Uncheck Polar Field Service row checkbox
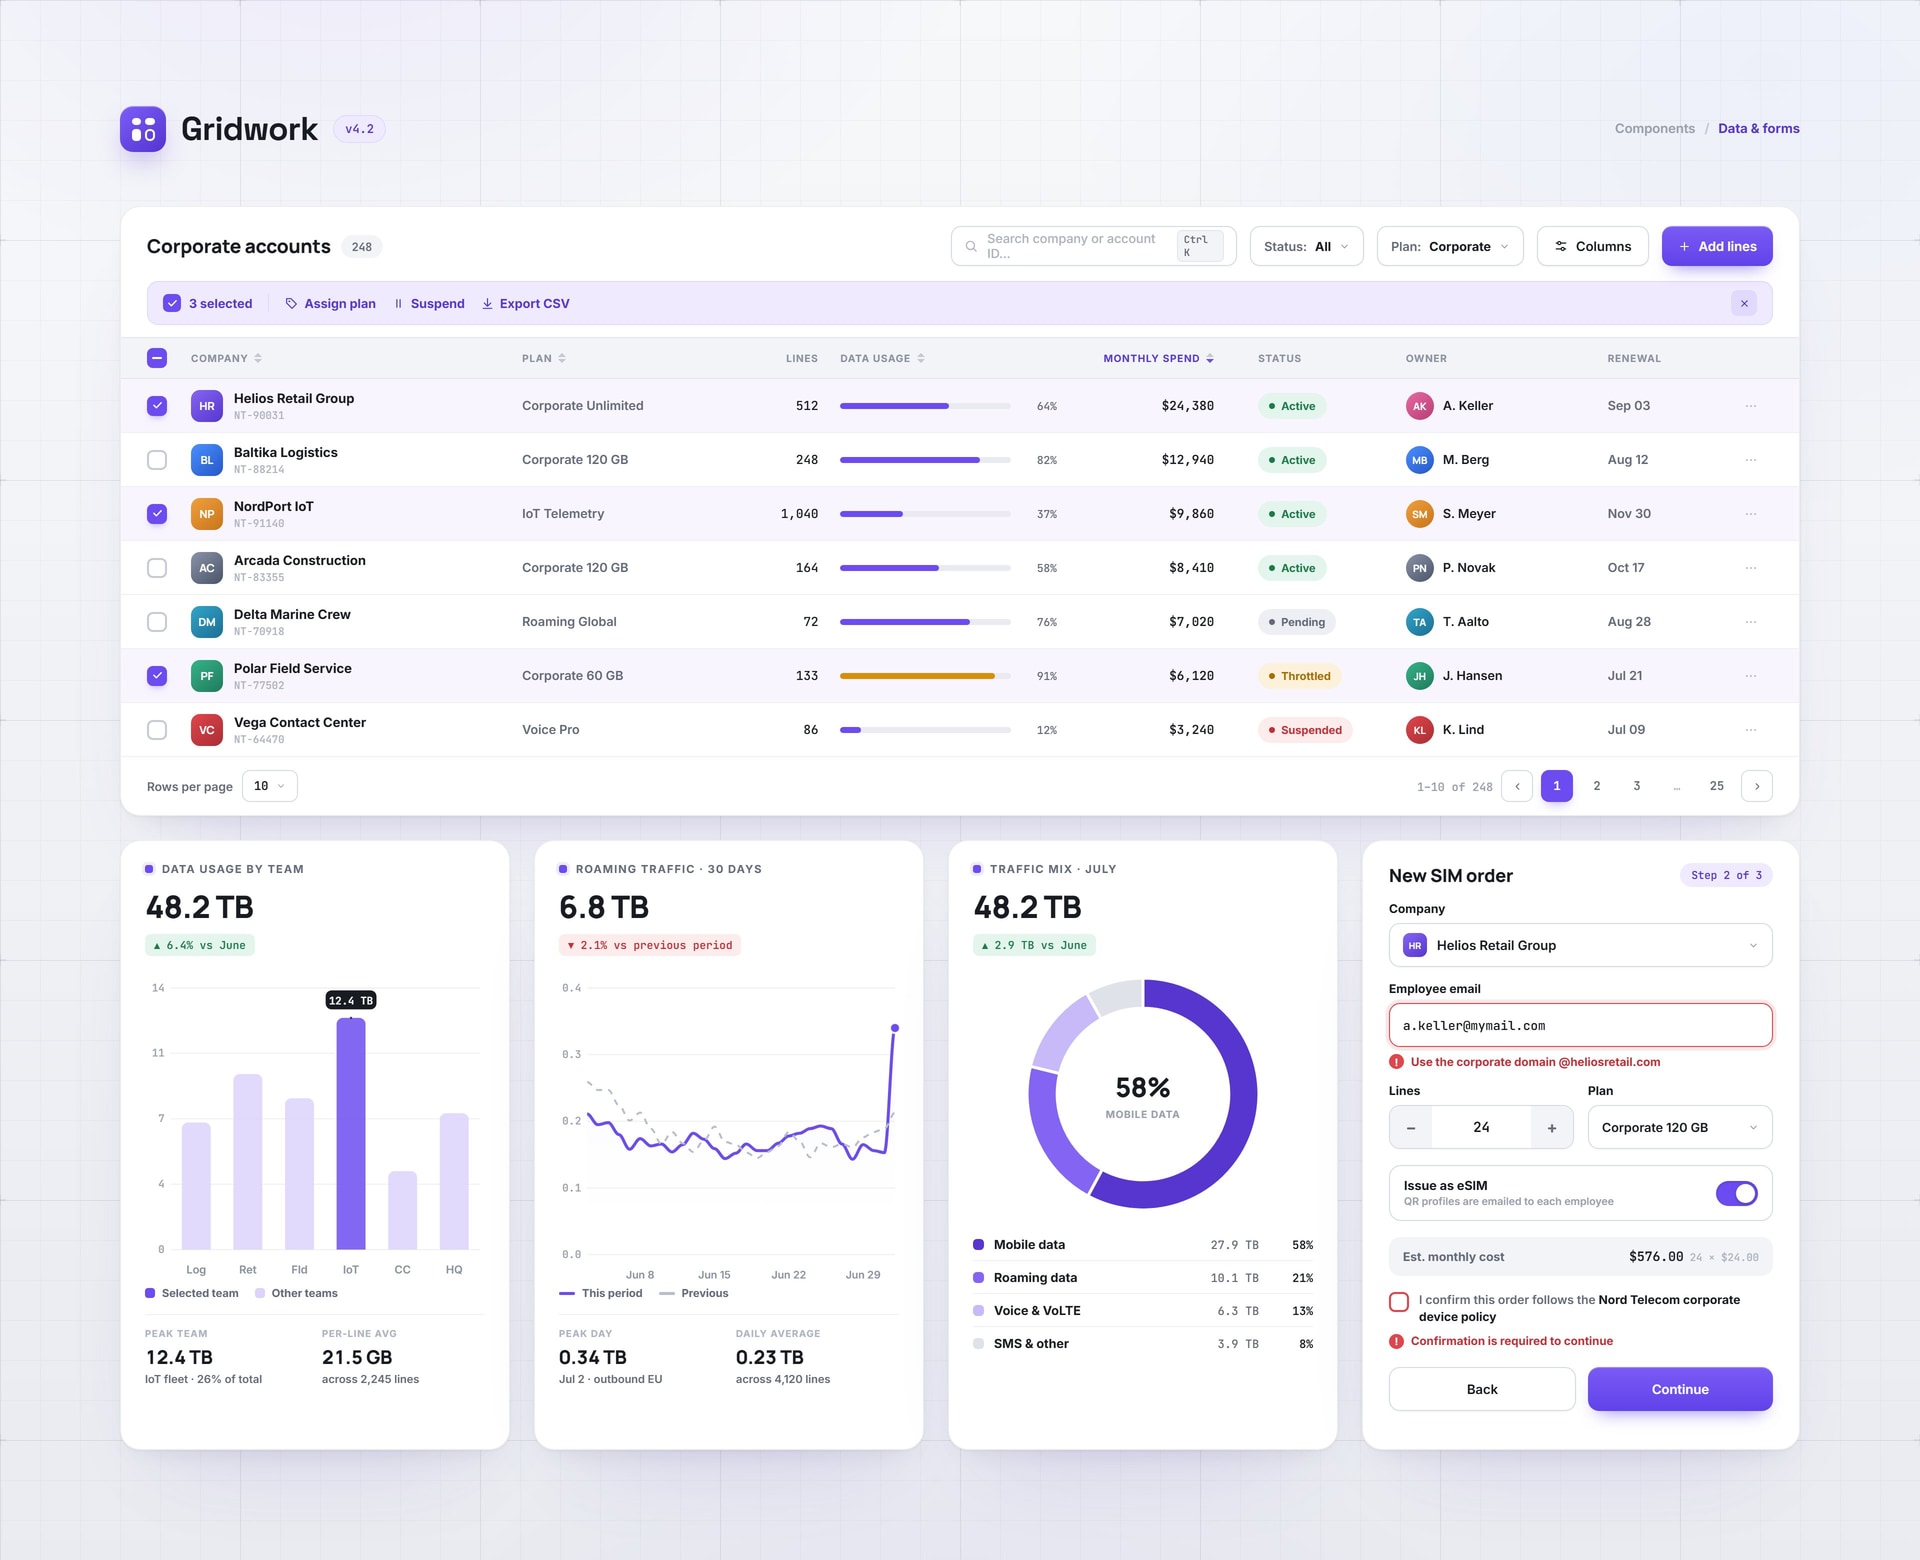The width and height of the screenshot is (1920, 1560). [x=157, y=676]
